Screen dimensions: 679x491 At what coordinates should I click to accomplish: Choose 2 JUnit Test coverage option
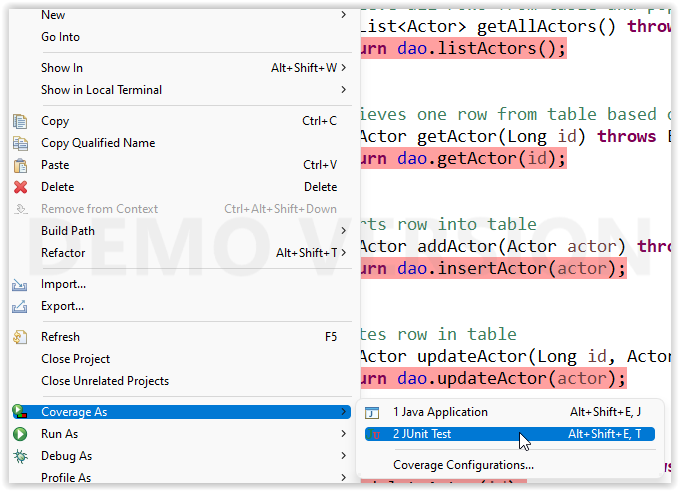(422, 434)
